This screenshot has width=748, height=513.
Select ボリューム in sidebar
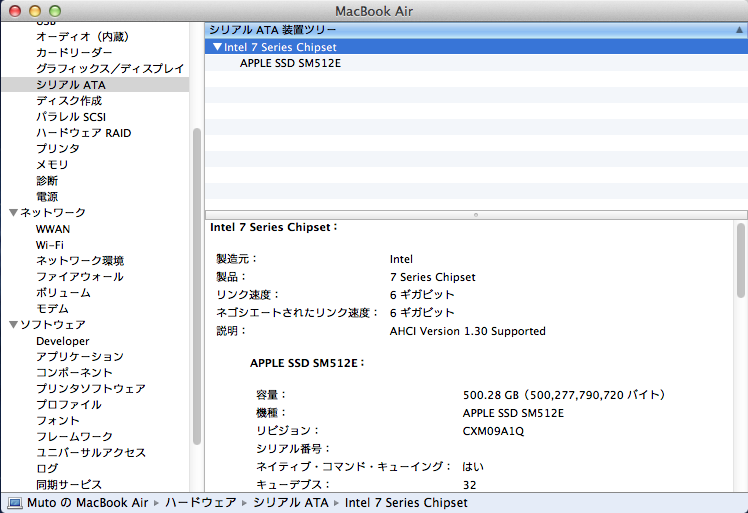63,293
